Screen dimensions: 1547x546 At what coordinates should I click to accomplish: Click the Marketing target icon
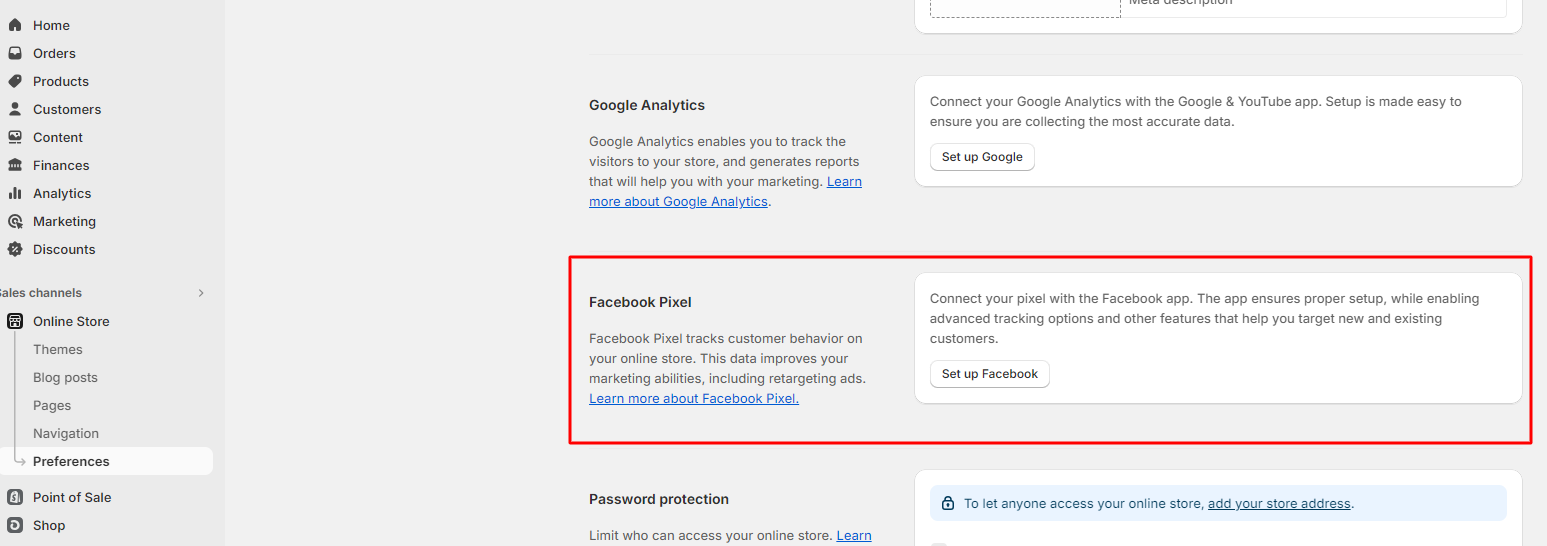point(15,221)
